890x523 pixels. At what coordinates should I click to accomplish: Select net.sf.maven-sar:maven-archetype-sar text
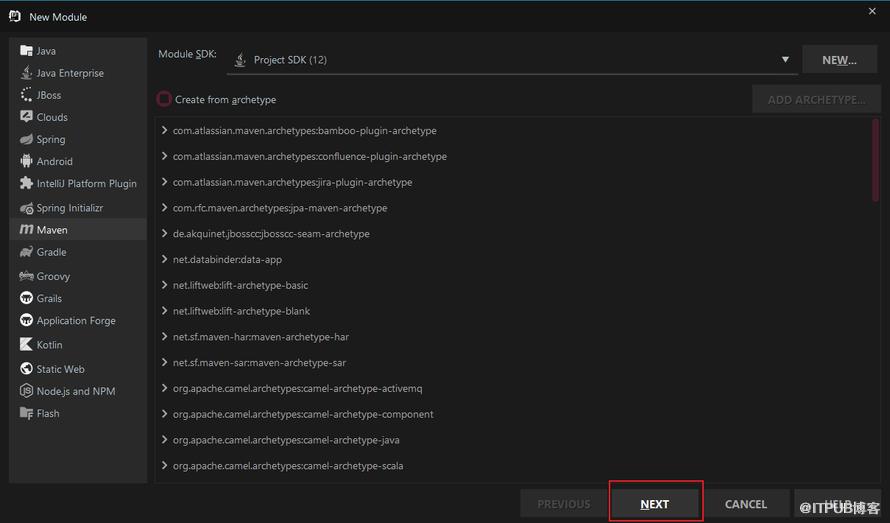[259, 363]
